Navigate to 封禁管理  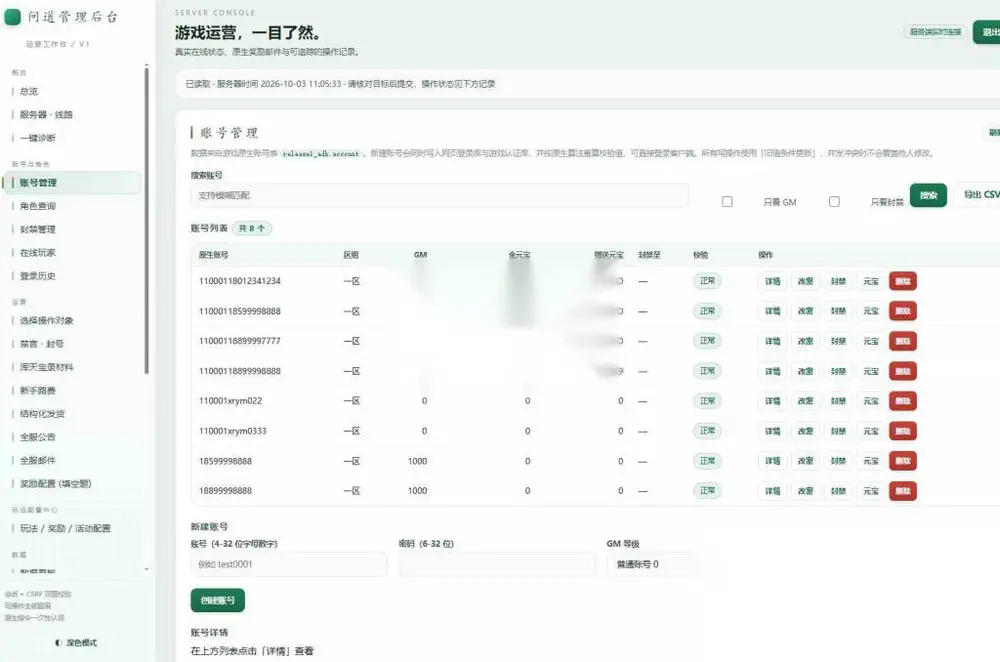[x=38, y=230]
